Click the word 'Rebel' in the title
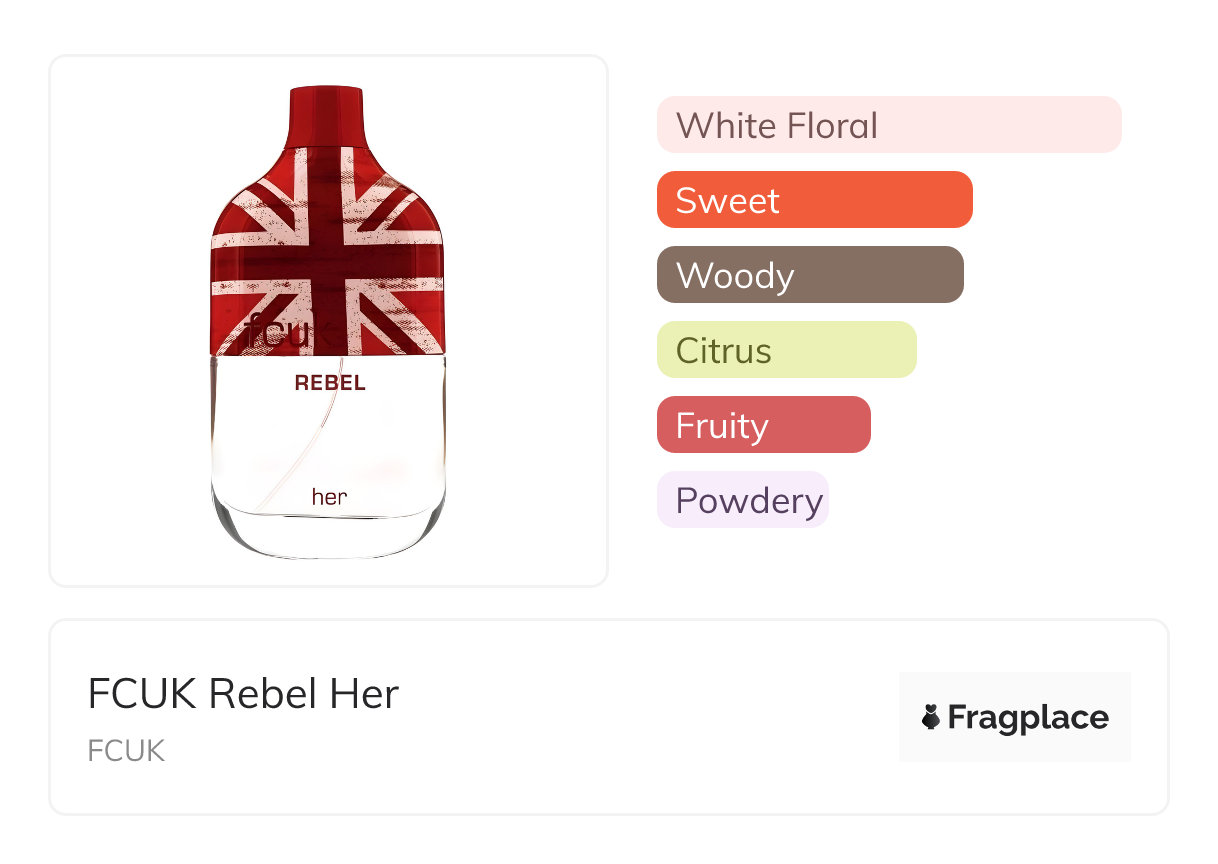The image size is (1218, 864). (251, 694)
